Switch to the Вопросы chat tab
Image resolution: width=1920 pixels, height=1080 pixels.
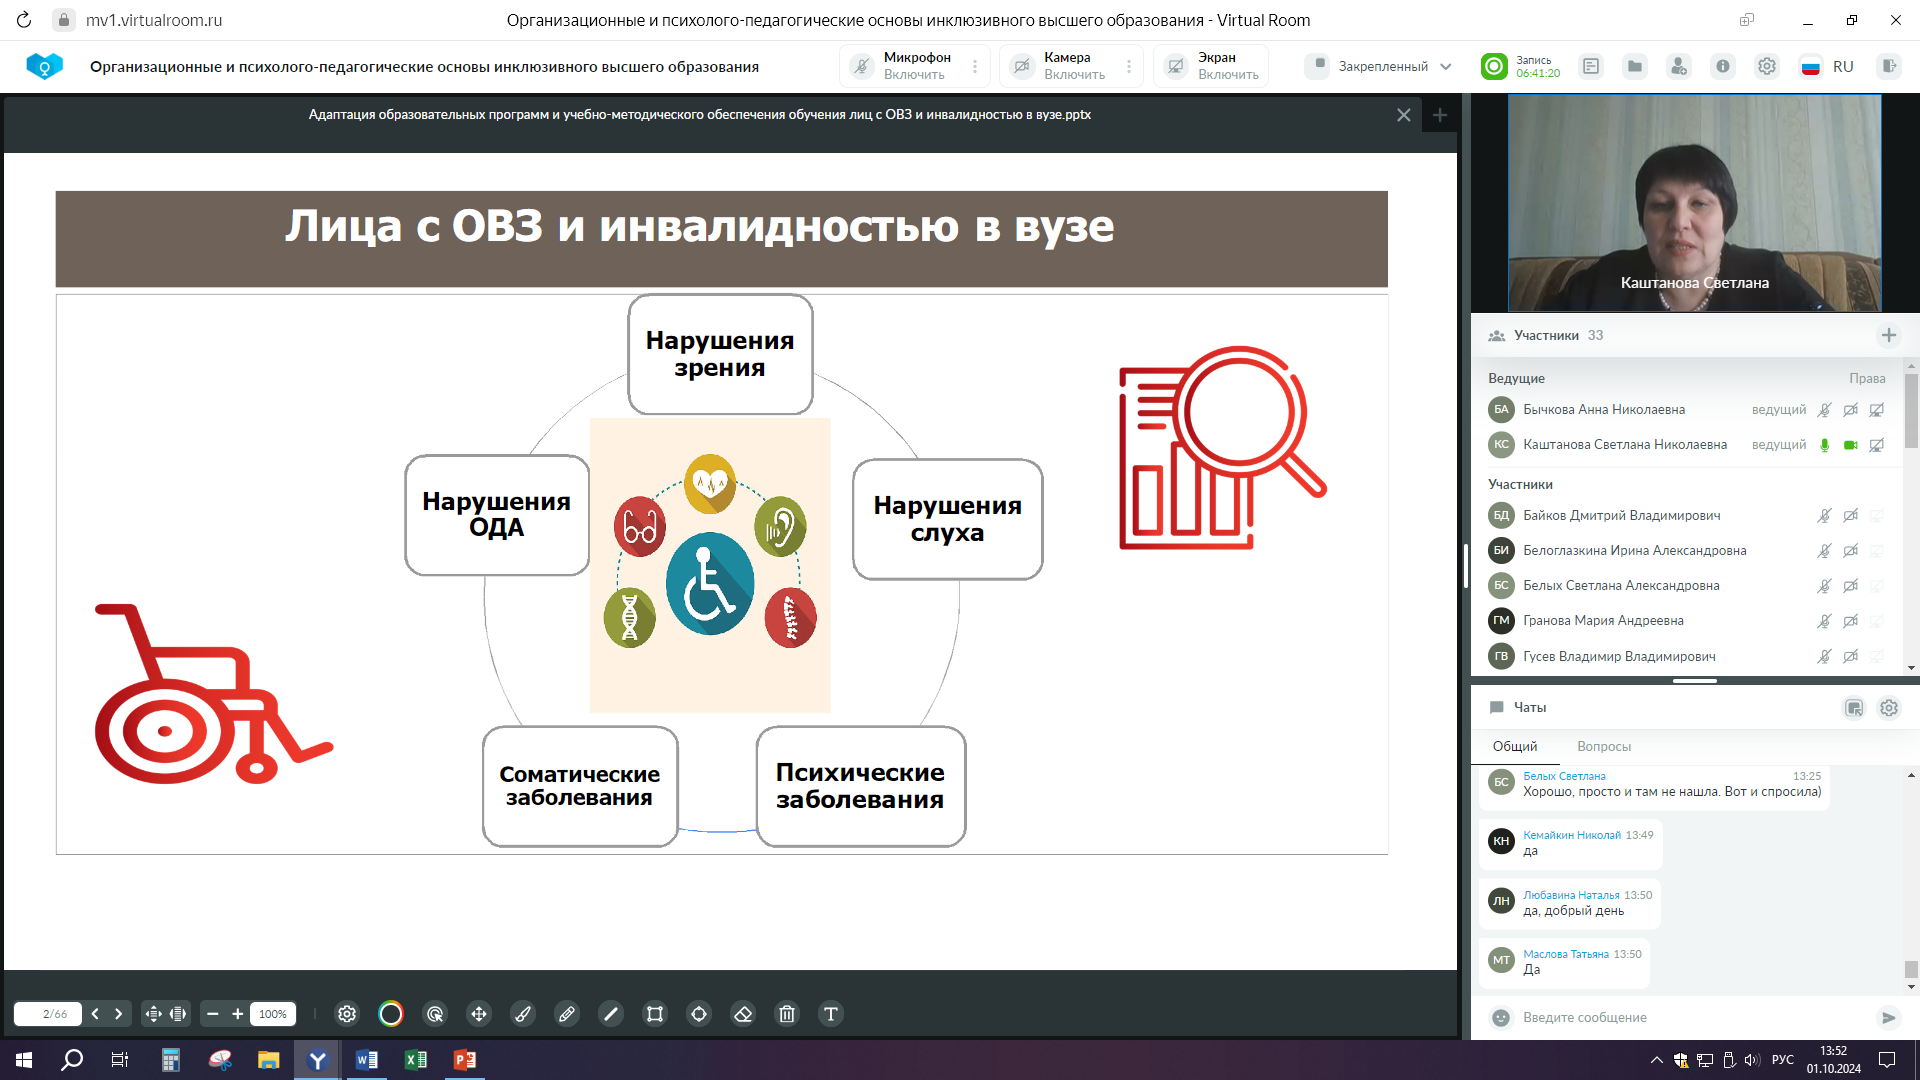tap(1603, 746)
